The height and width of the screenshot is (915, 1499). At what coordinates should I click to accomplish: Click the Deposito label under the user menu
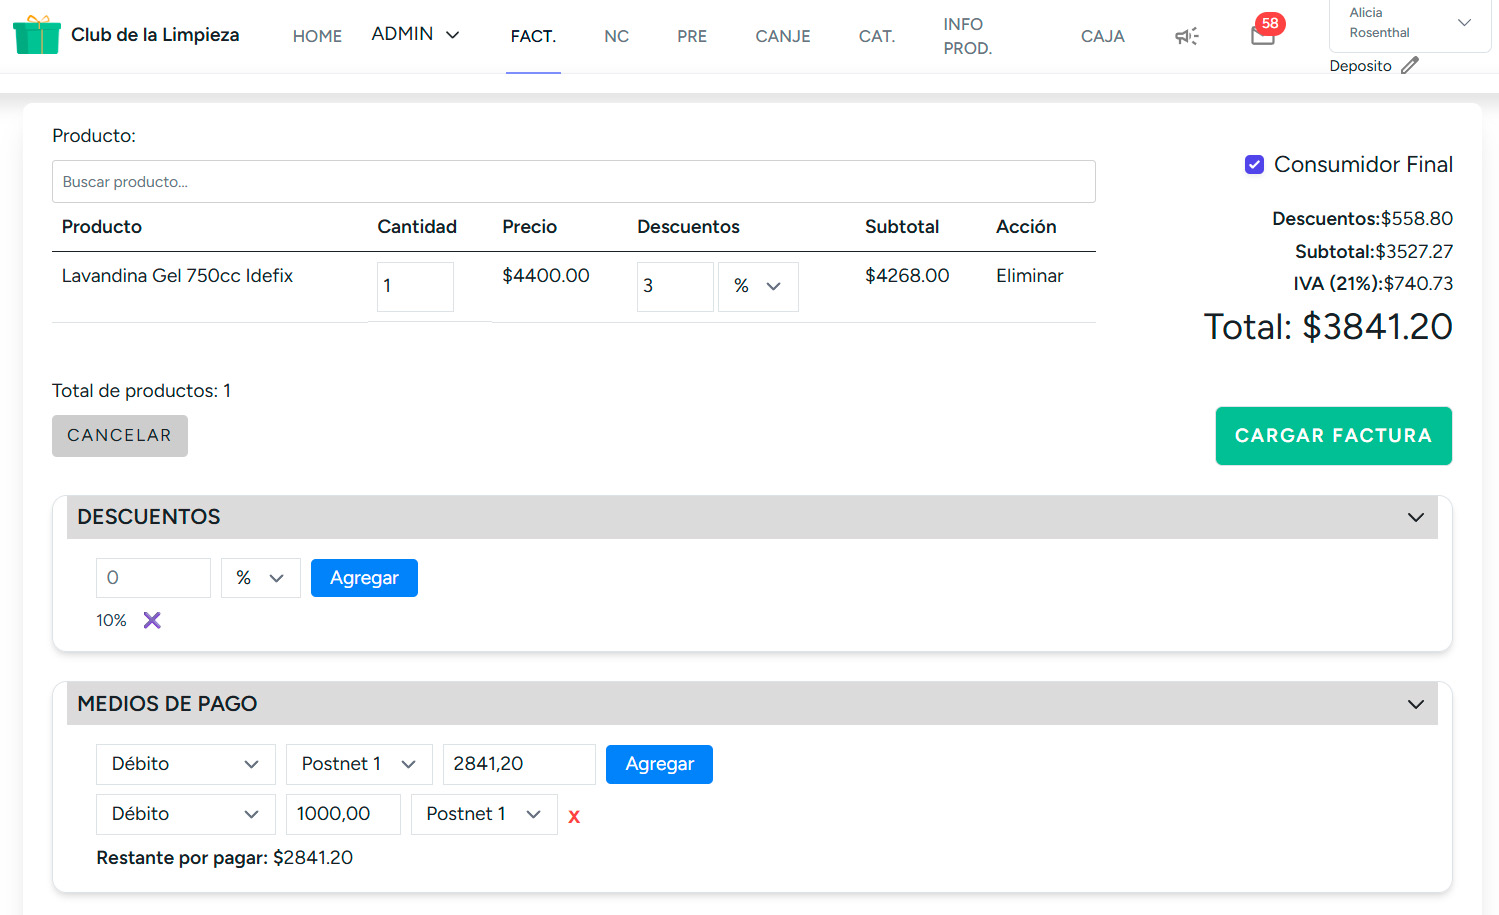[x=1360, y=66]
